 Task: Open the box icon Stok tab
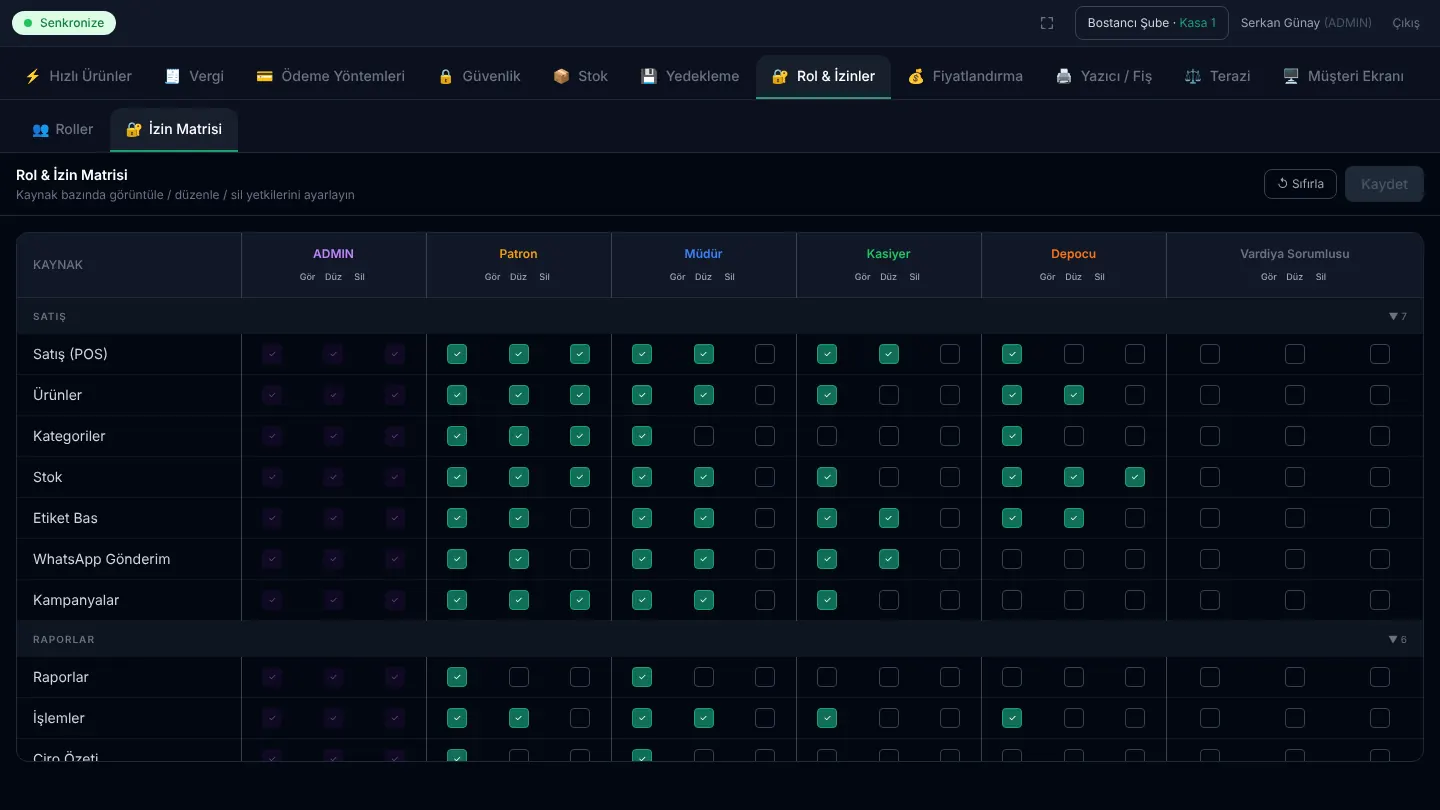point(580,76)
